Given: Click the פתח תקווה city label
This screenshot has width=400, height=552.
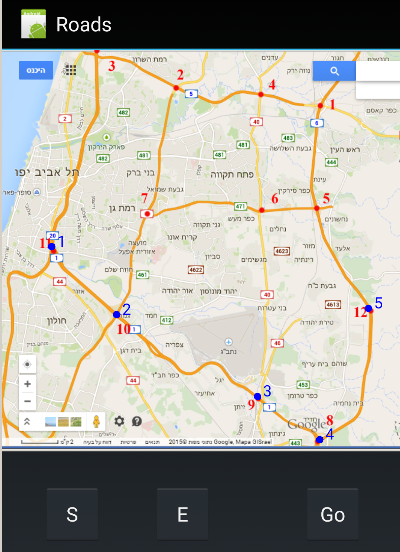Looking at the screenshot, I should 232,174.
